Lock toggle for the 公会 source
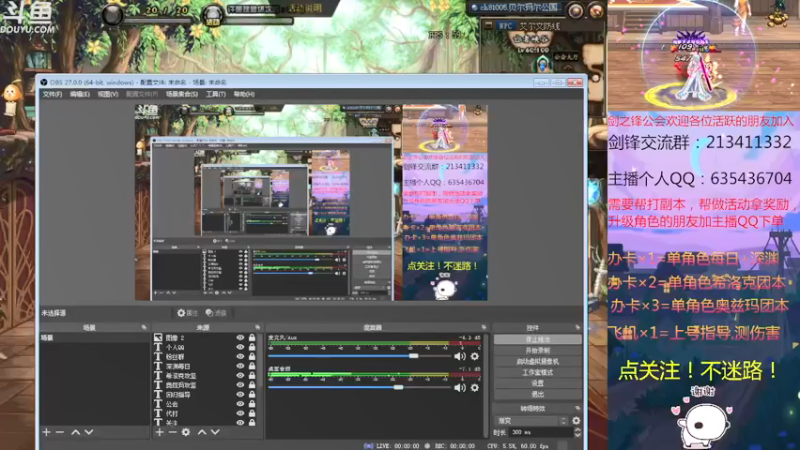 coord(252,404)
